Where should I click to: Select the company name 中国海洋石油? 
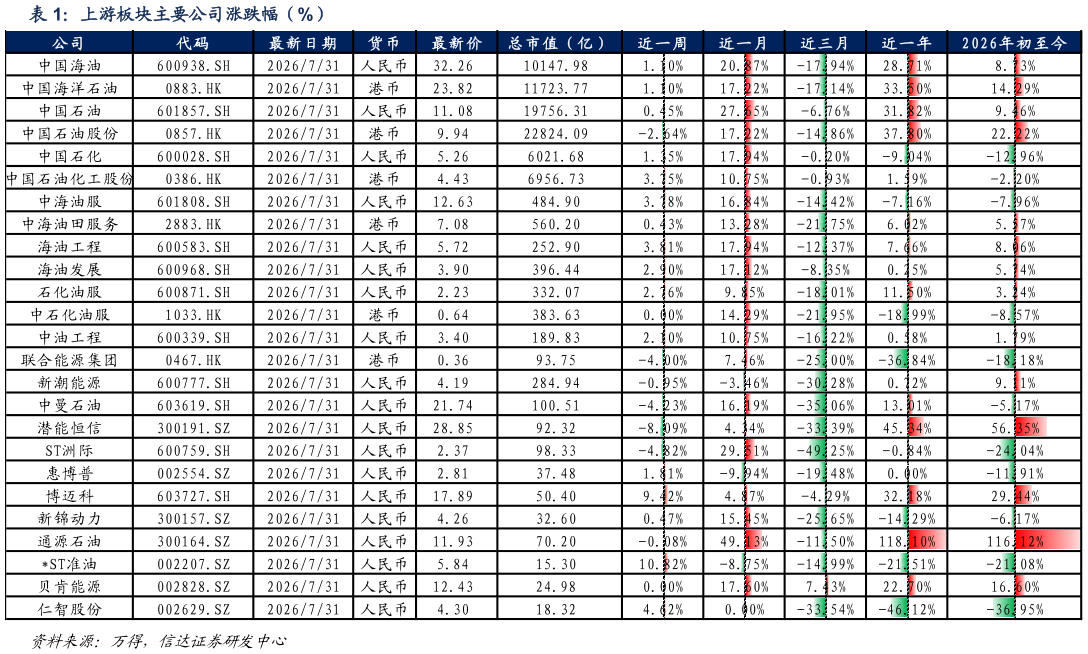pos(69,89)
